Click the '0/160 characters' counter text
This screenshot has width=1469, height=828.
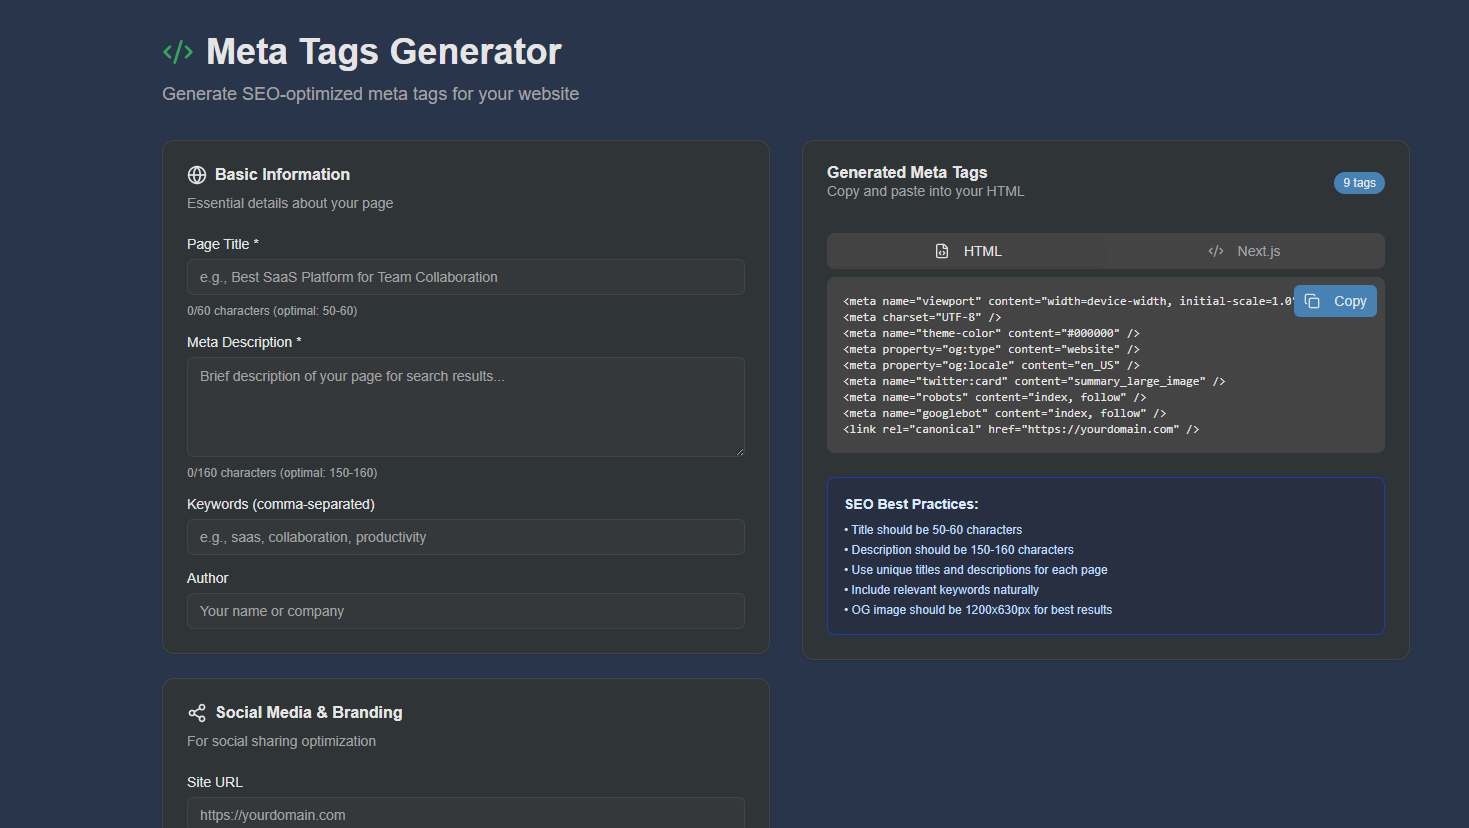pyautogui.click(x=282, y=473)
